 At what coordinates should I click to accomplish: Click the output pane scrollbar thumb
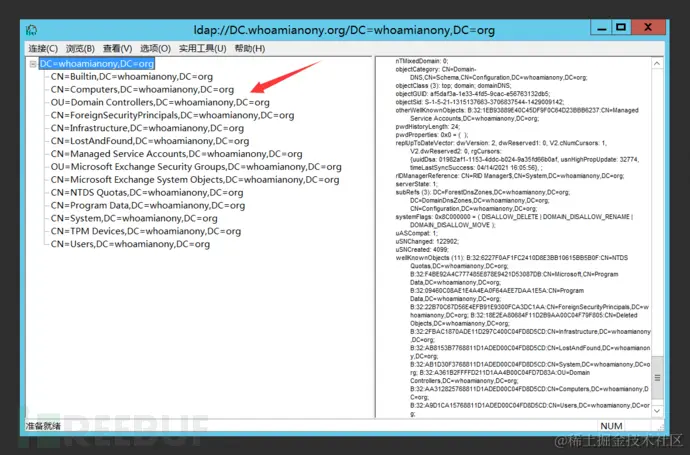[x=657, y=378]
